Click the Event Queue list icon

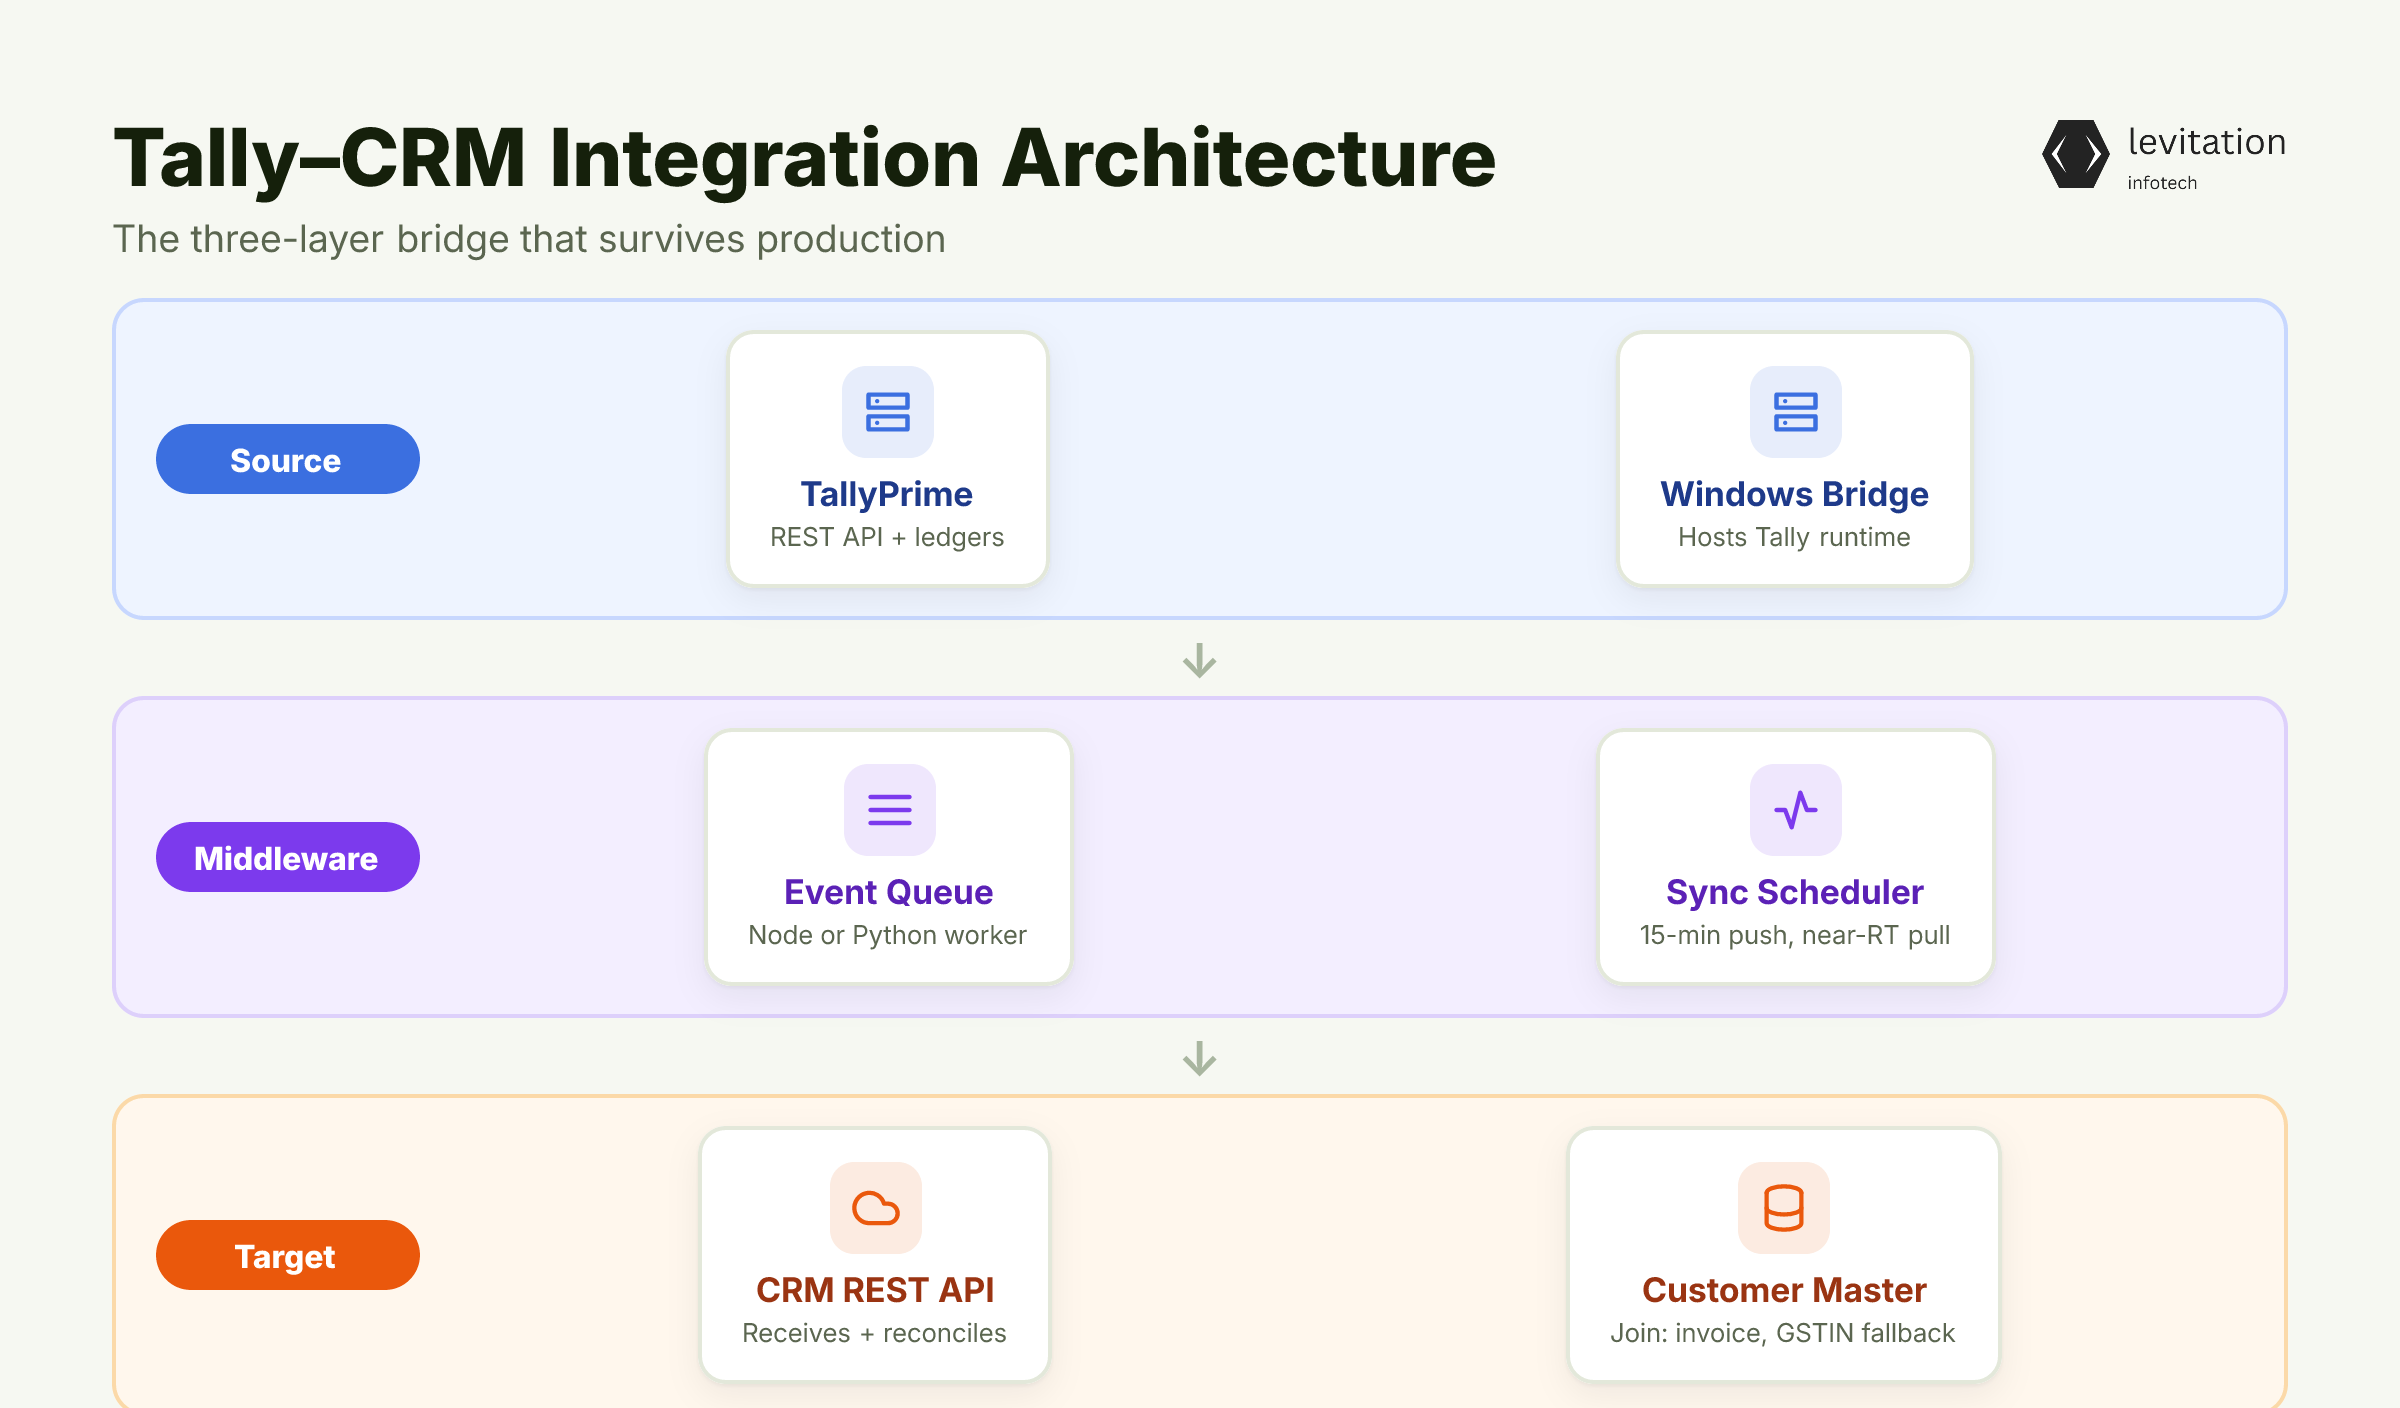890,810
